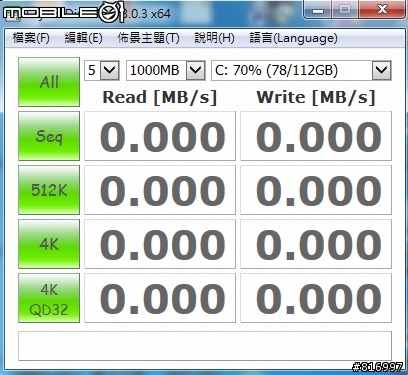Screen dimensions: 408x375
Task: Click the 4K write result value
Action: [x=316, y=244]
